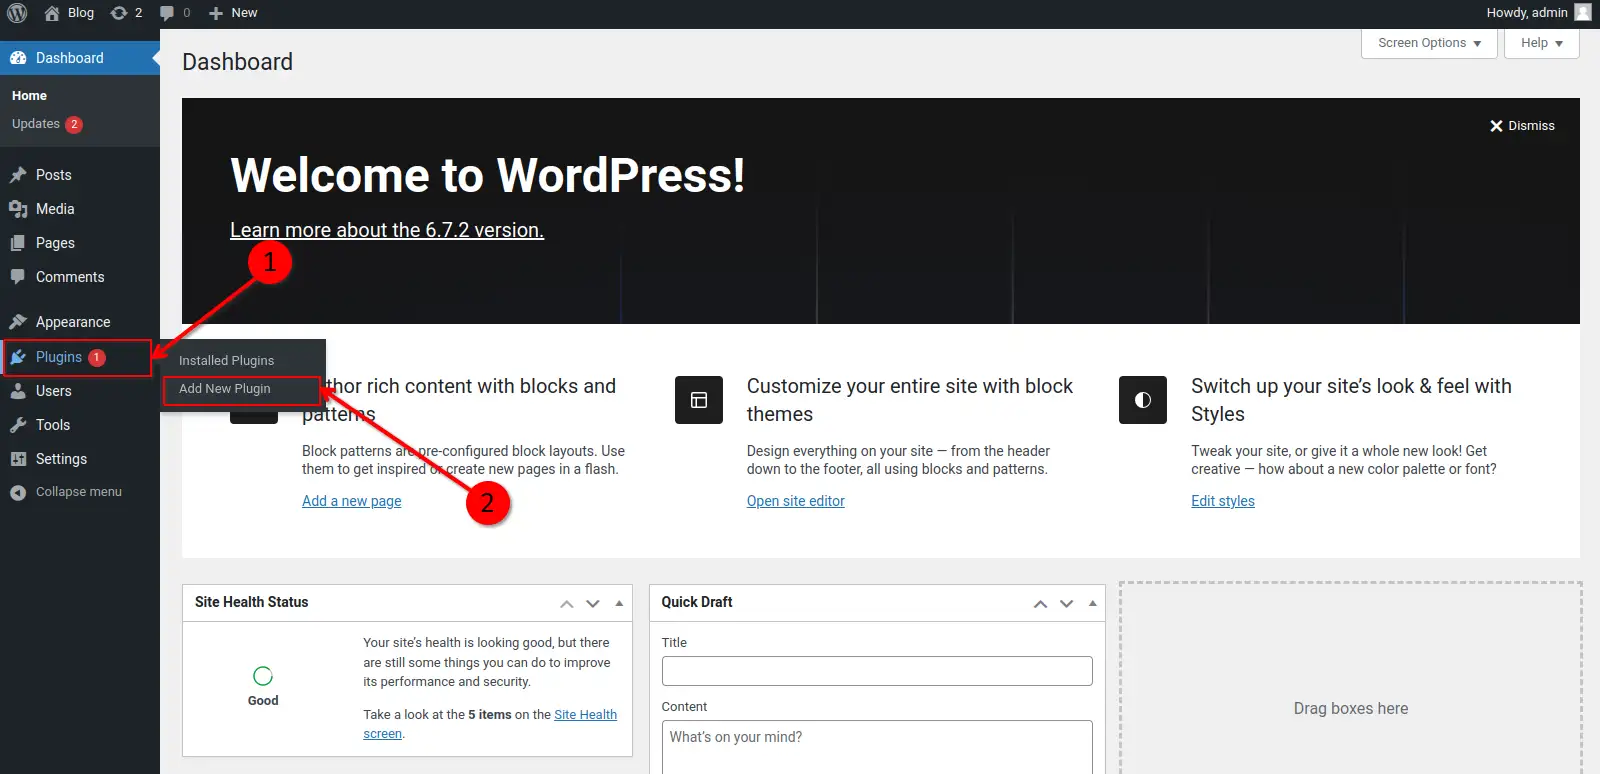Viewport: 1600px width, 774px height.
Task: Click the Appearance paintbrush icon
Action: [x=18, y=322]
